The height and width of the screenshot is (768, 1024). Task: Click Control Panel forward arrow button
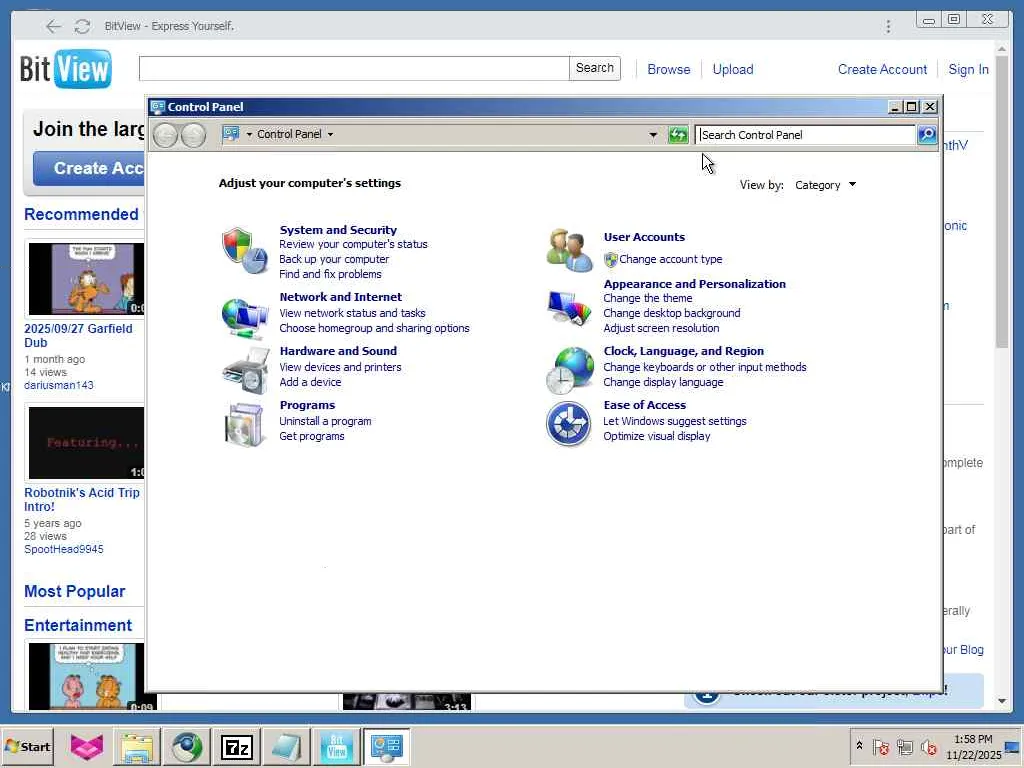click(193, 135)
